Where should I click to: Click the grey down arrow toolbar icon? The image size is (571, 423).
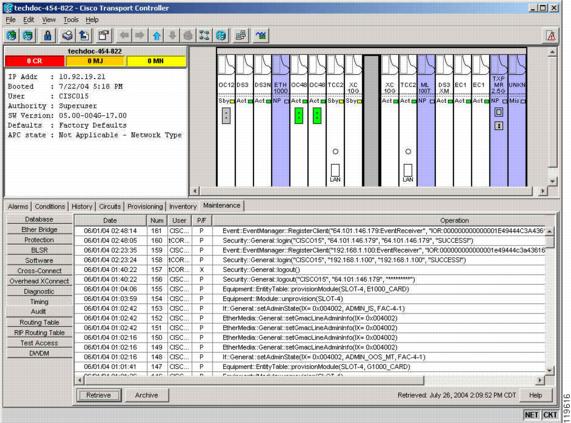click(173, 35)
